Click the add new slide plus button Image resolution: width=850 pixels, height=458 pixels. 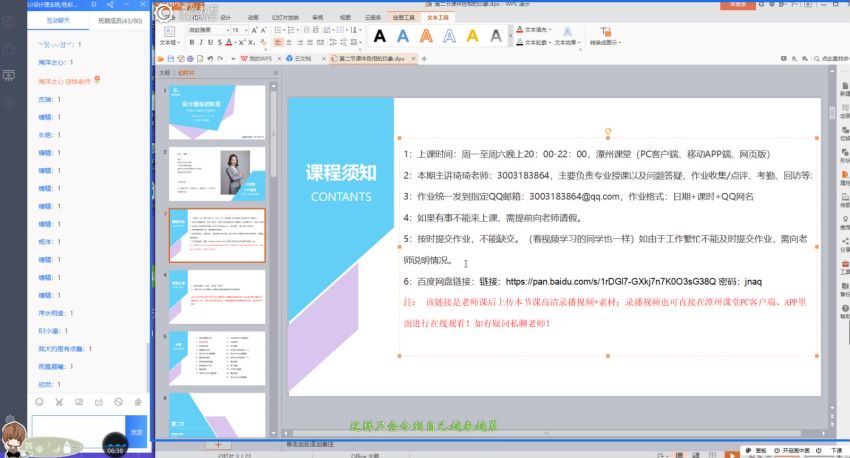pos(217,444)
